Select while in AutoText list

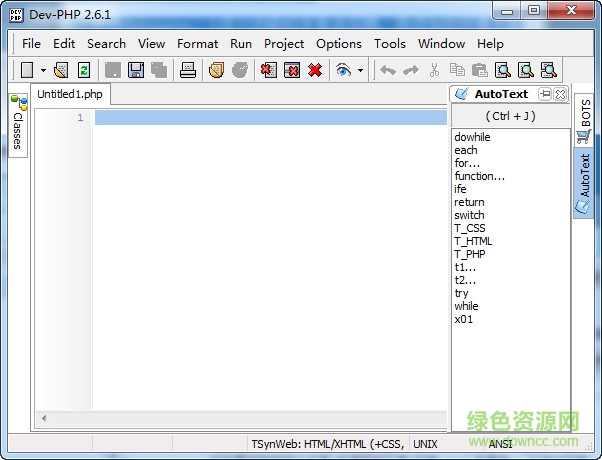[x=466, y=306]
